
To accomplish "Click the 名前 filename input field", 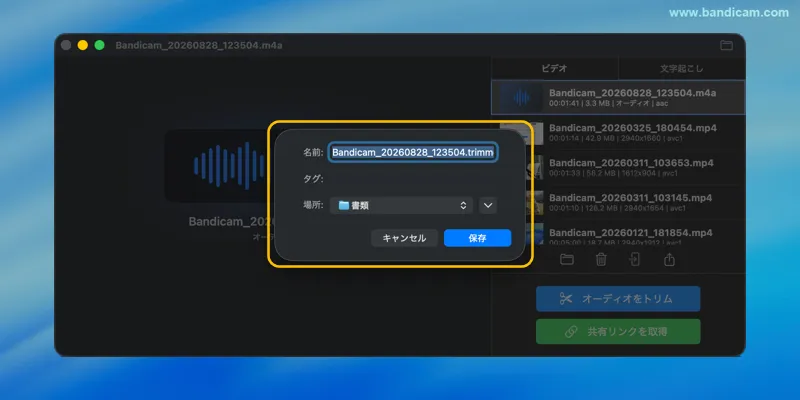I will tap(413, 152).
